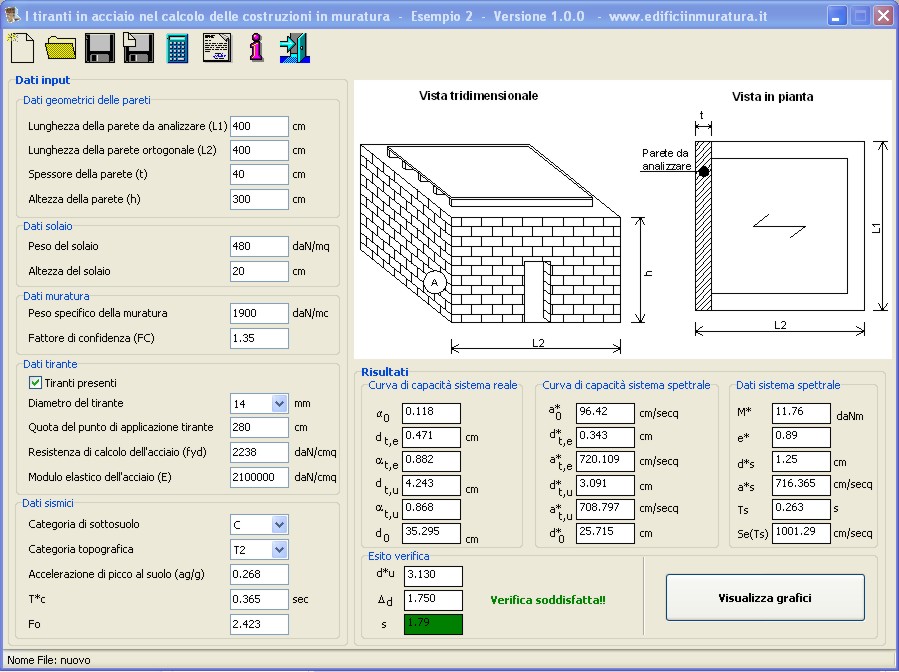Click the 'Fattore di confidenza (FC)' field
The width and height of the screenshot is (899, 672).
pyautogui.click(x=259, y=338)
